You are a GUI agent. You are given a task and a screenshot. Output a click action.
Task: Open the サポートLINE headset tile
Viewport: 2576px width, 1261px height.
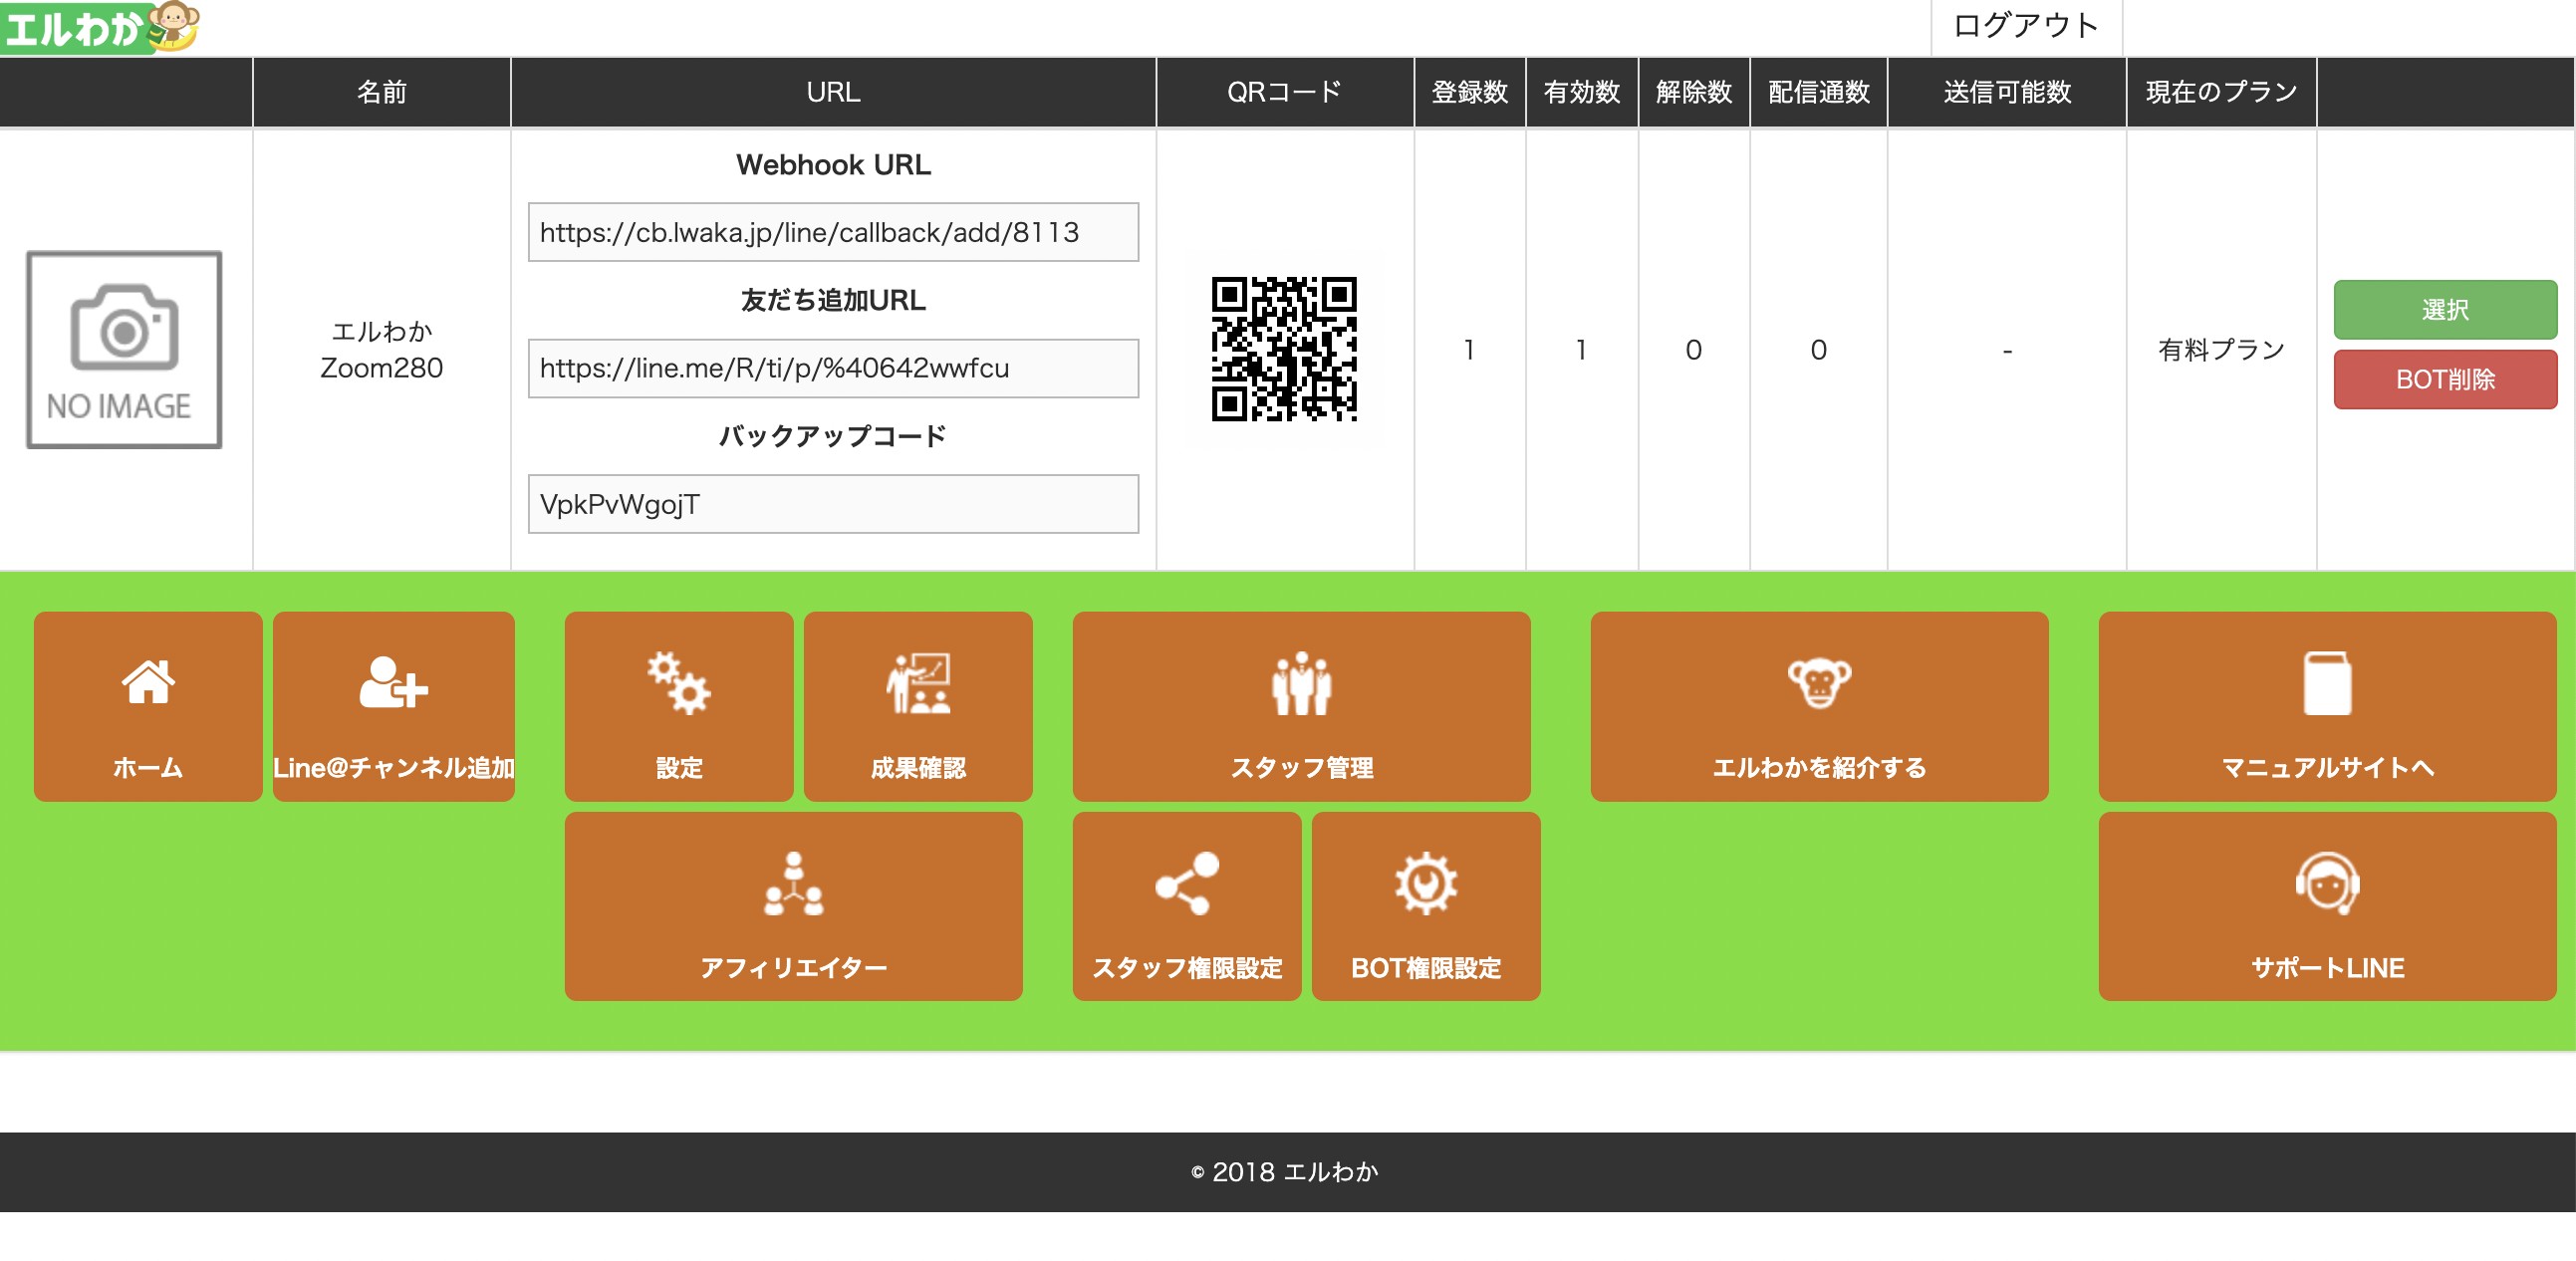pyautogui.click(x=2327, y=906)
